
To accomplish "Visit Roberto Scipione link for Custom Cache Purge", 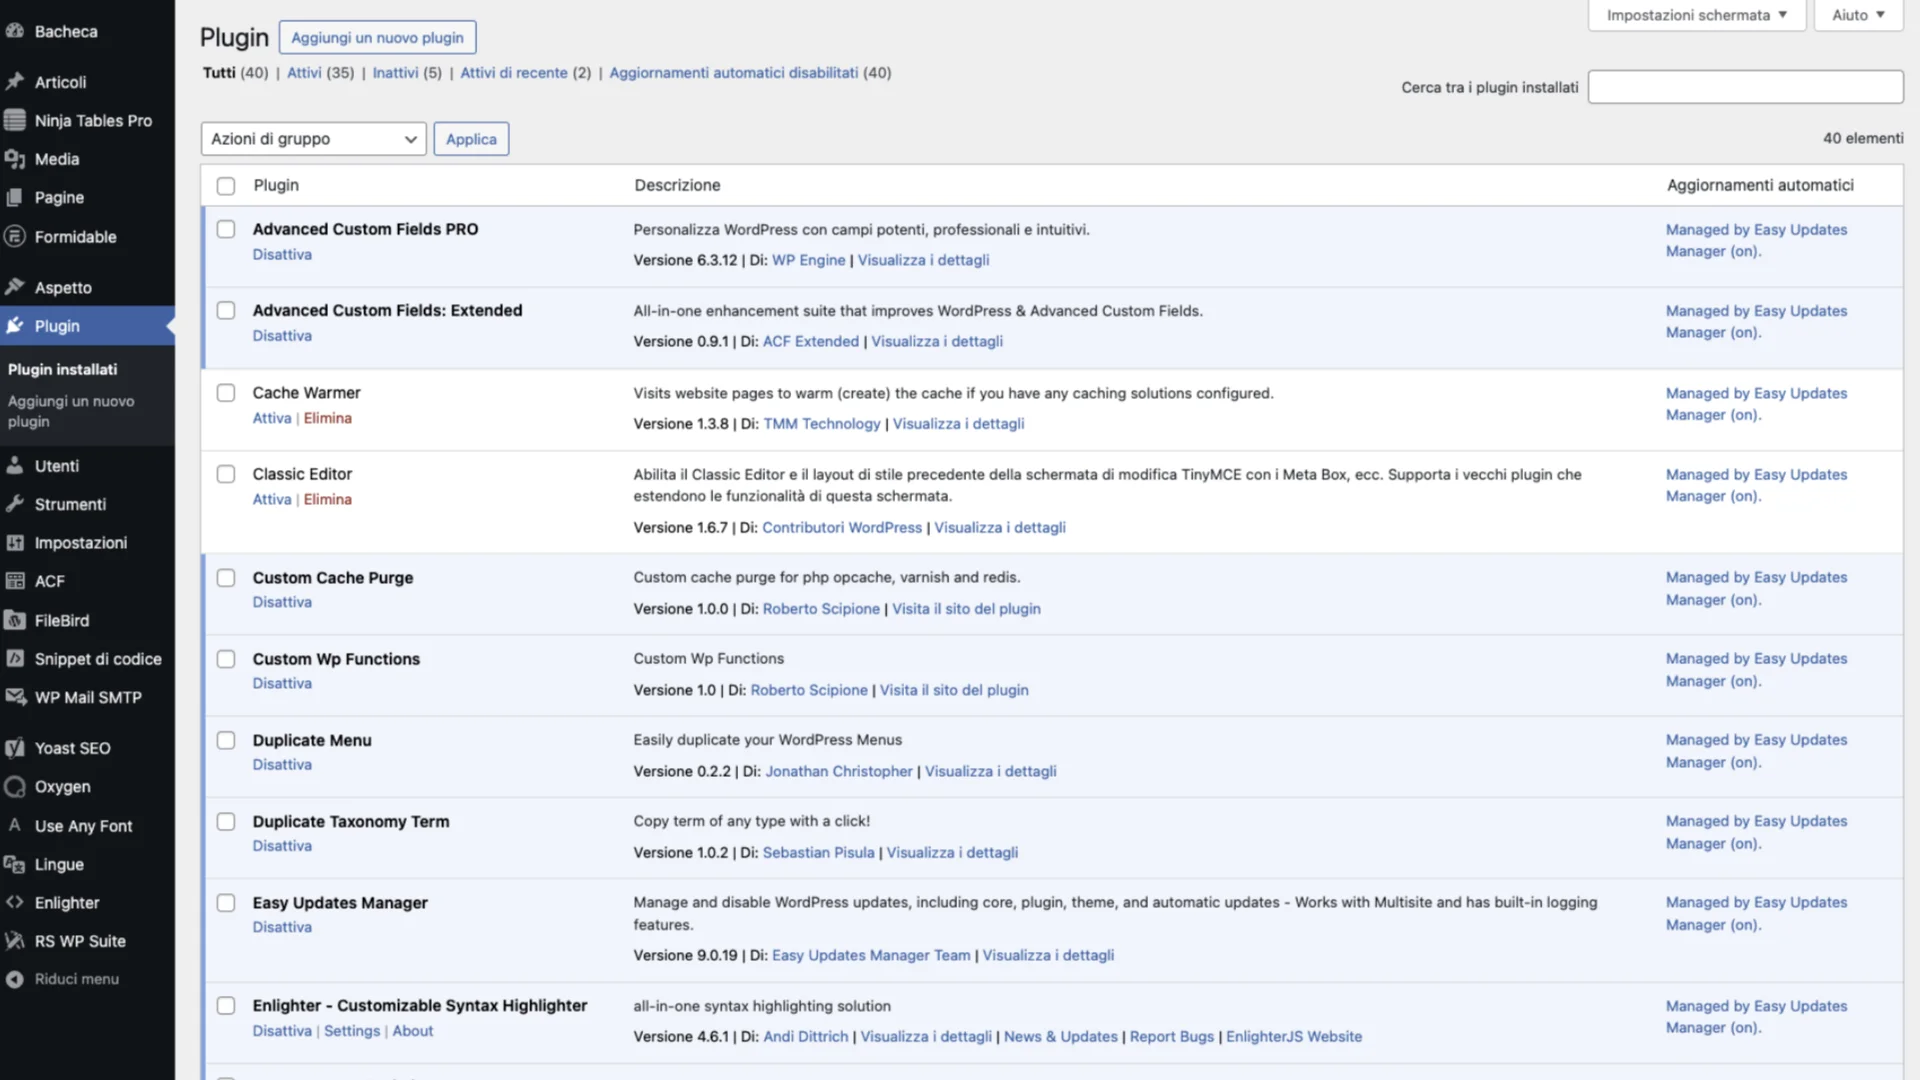I will click(821, 609).
